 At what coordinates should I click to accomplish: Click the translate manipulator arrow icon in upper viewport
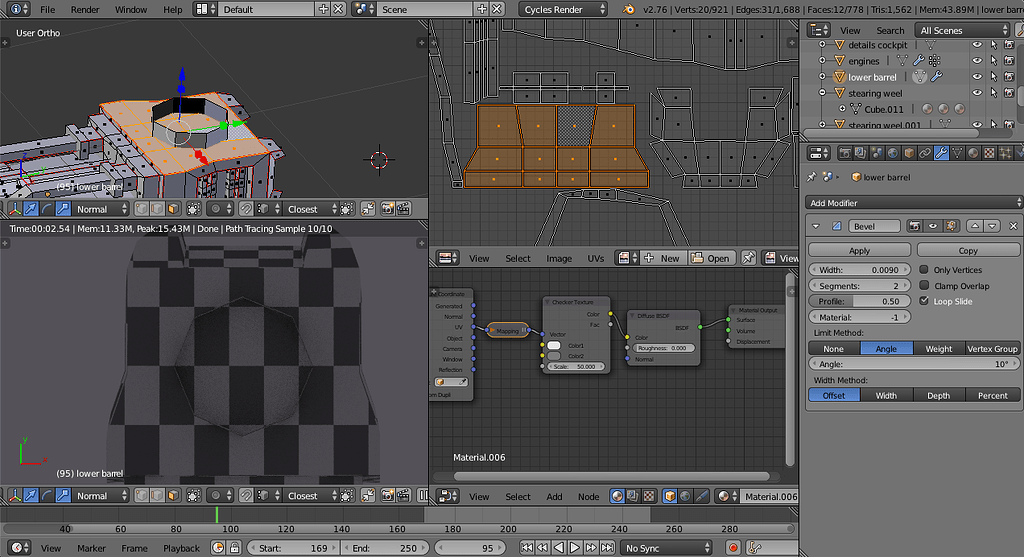click(31, 209)
